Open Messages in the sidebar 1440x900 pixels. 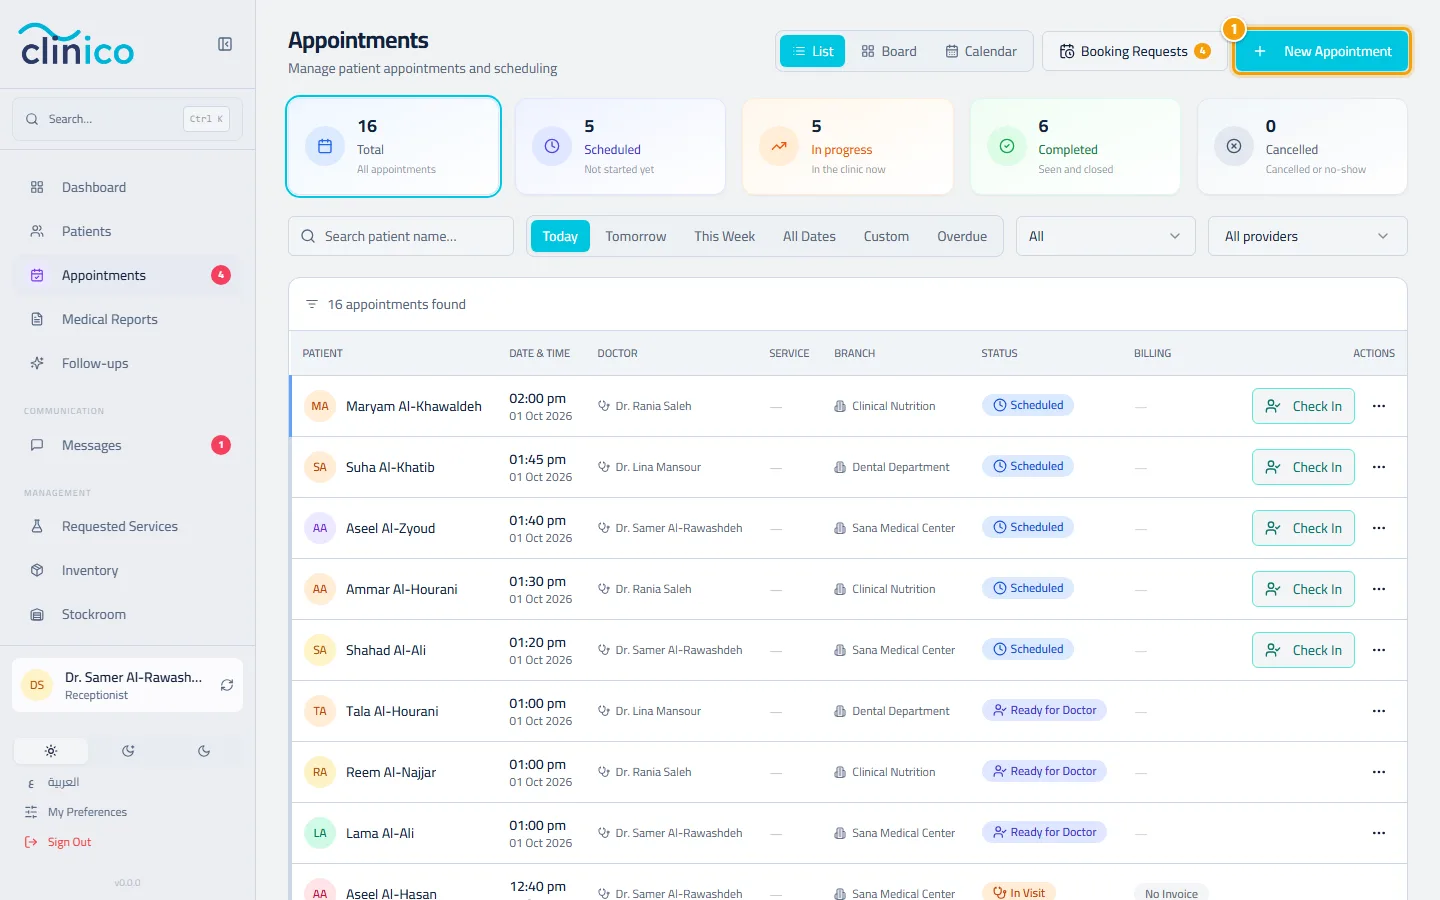point(128,445)
